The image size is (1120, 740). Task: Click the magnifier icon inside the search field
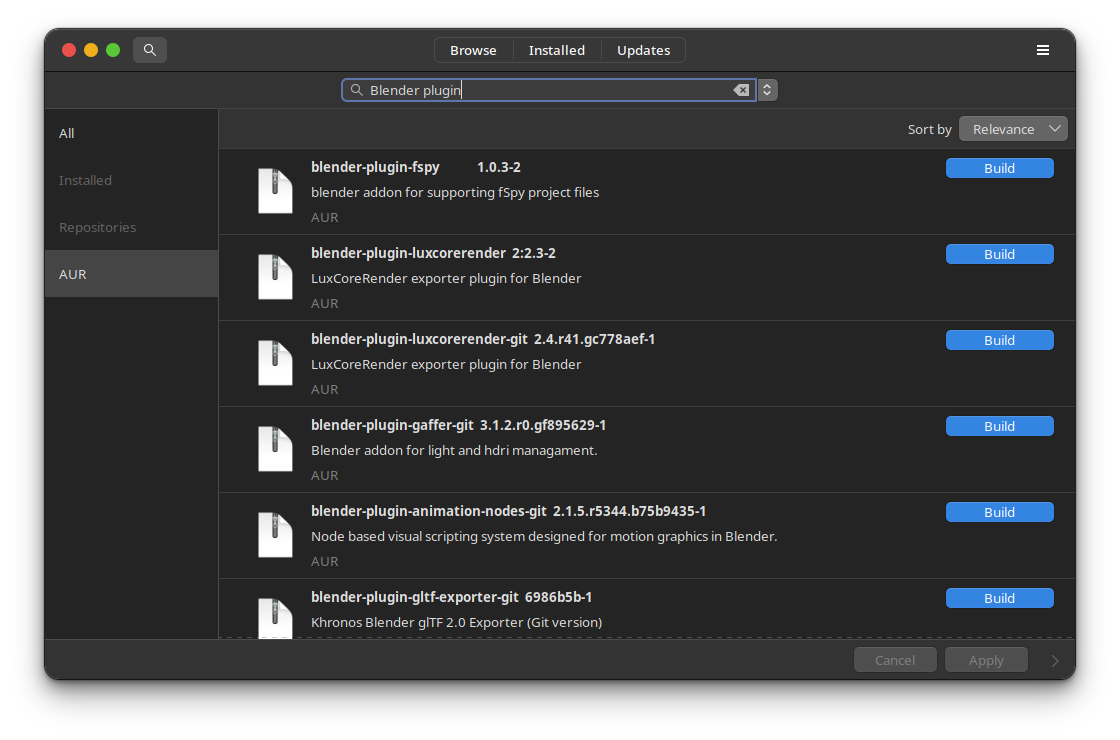tap(356, 90)
